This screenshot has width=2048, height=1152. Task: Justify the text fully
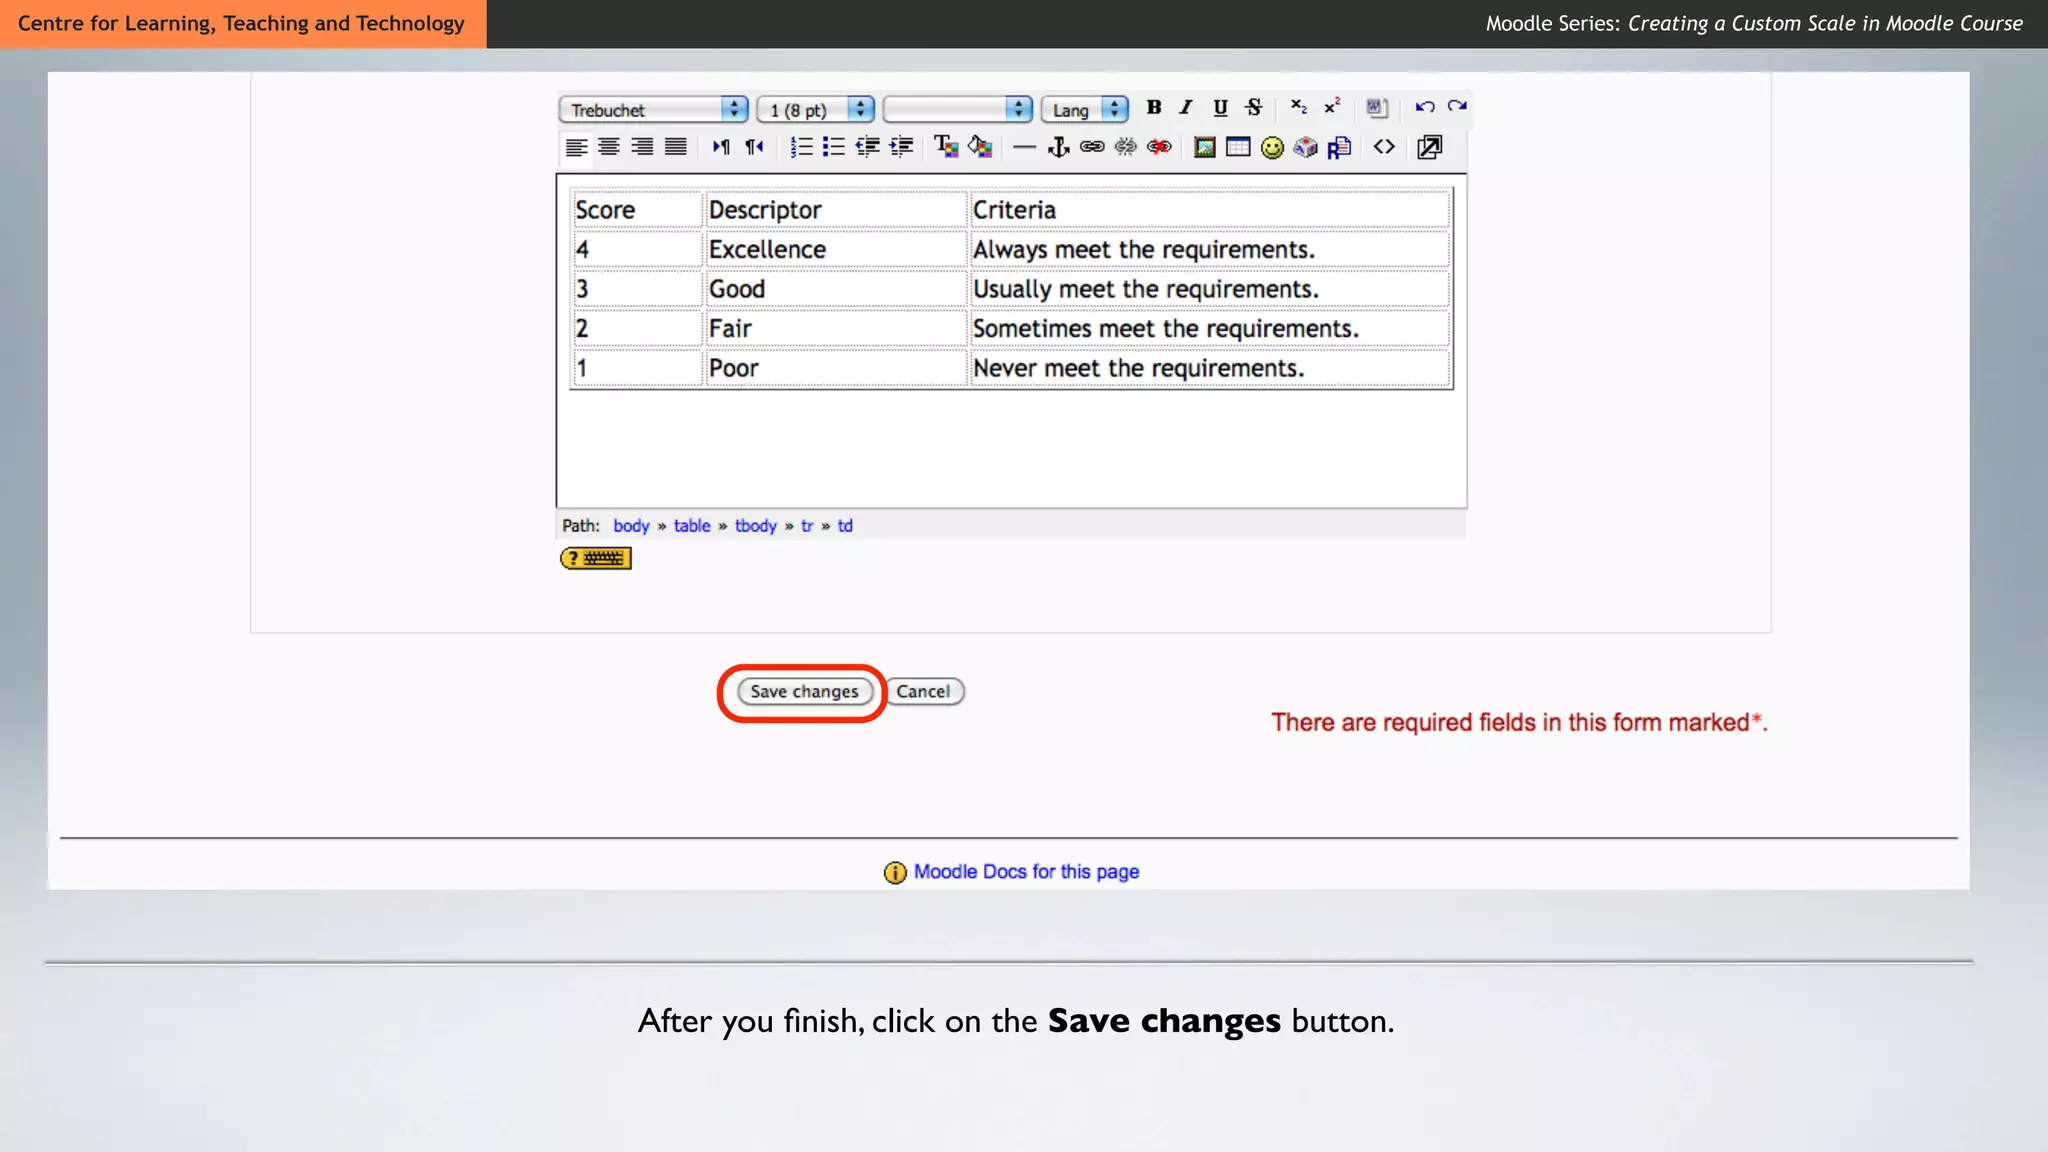pos(676,147)
